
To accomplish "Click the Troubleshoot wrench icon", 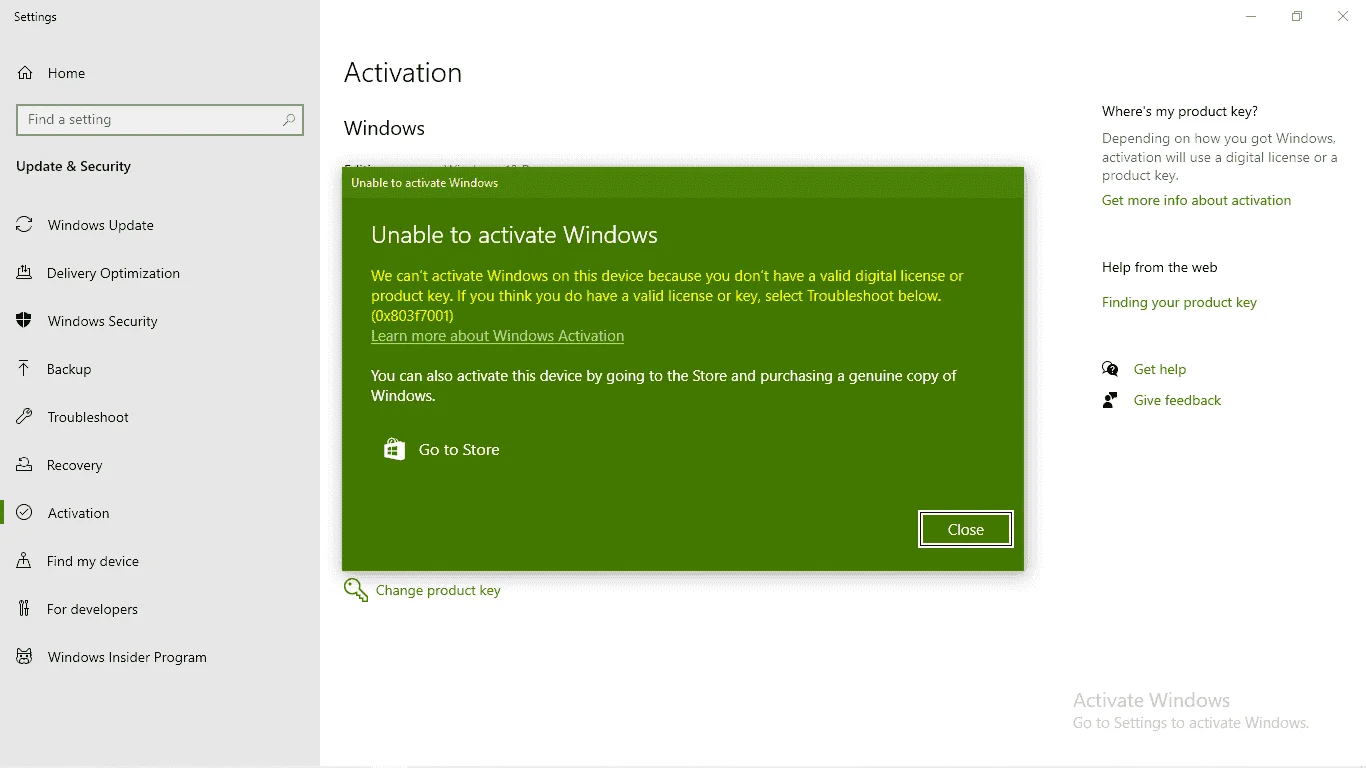I will tap(24, 417).
